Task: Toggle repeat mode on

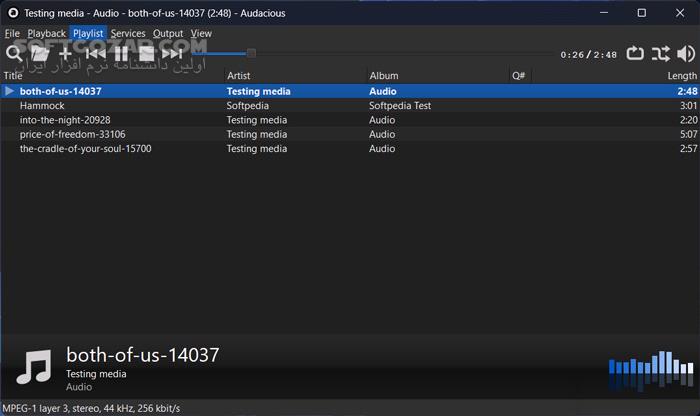Action: point(635,54)
